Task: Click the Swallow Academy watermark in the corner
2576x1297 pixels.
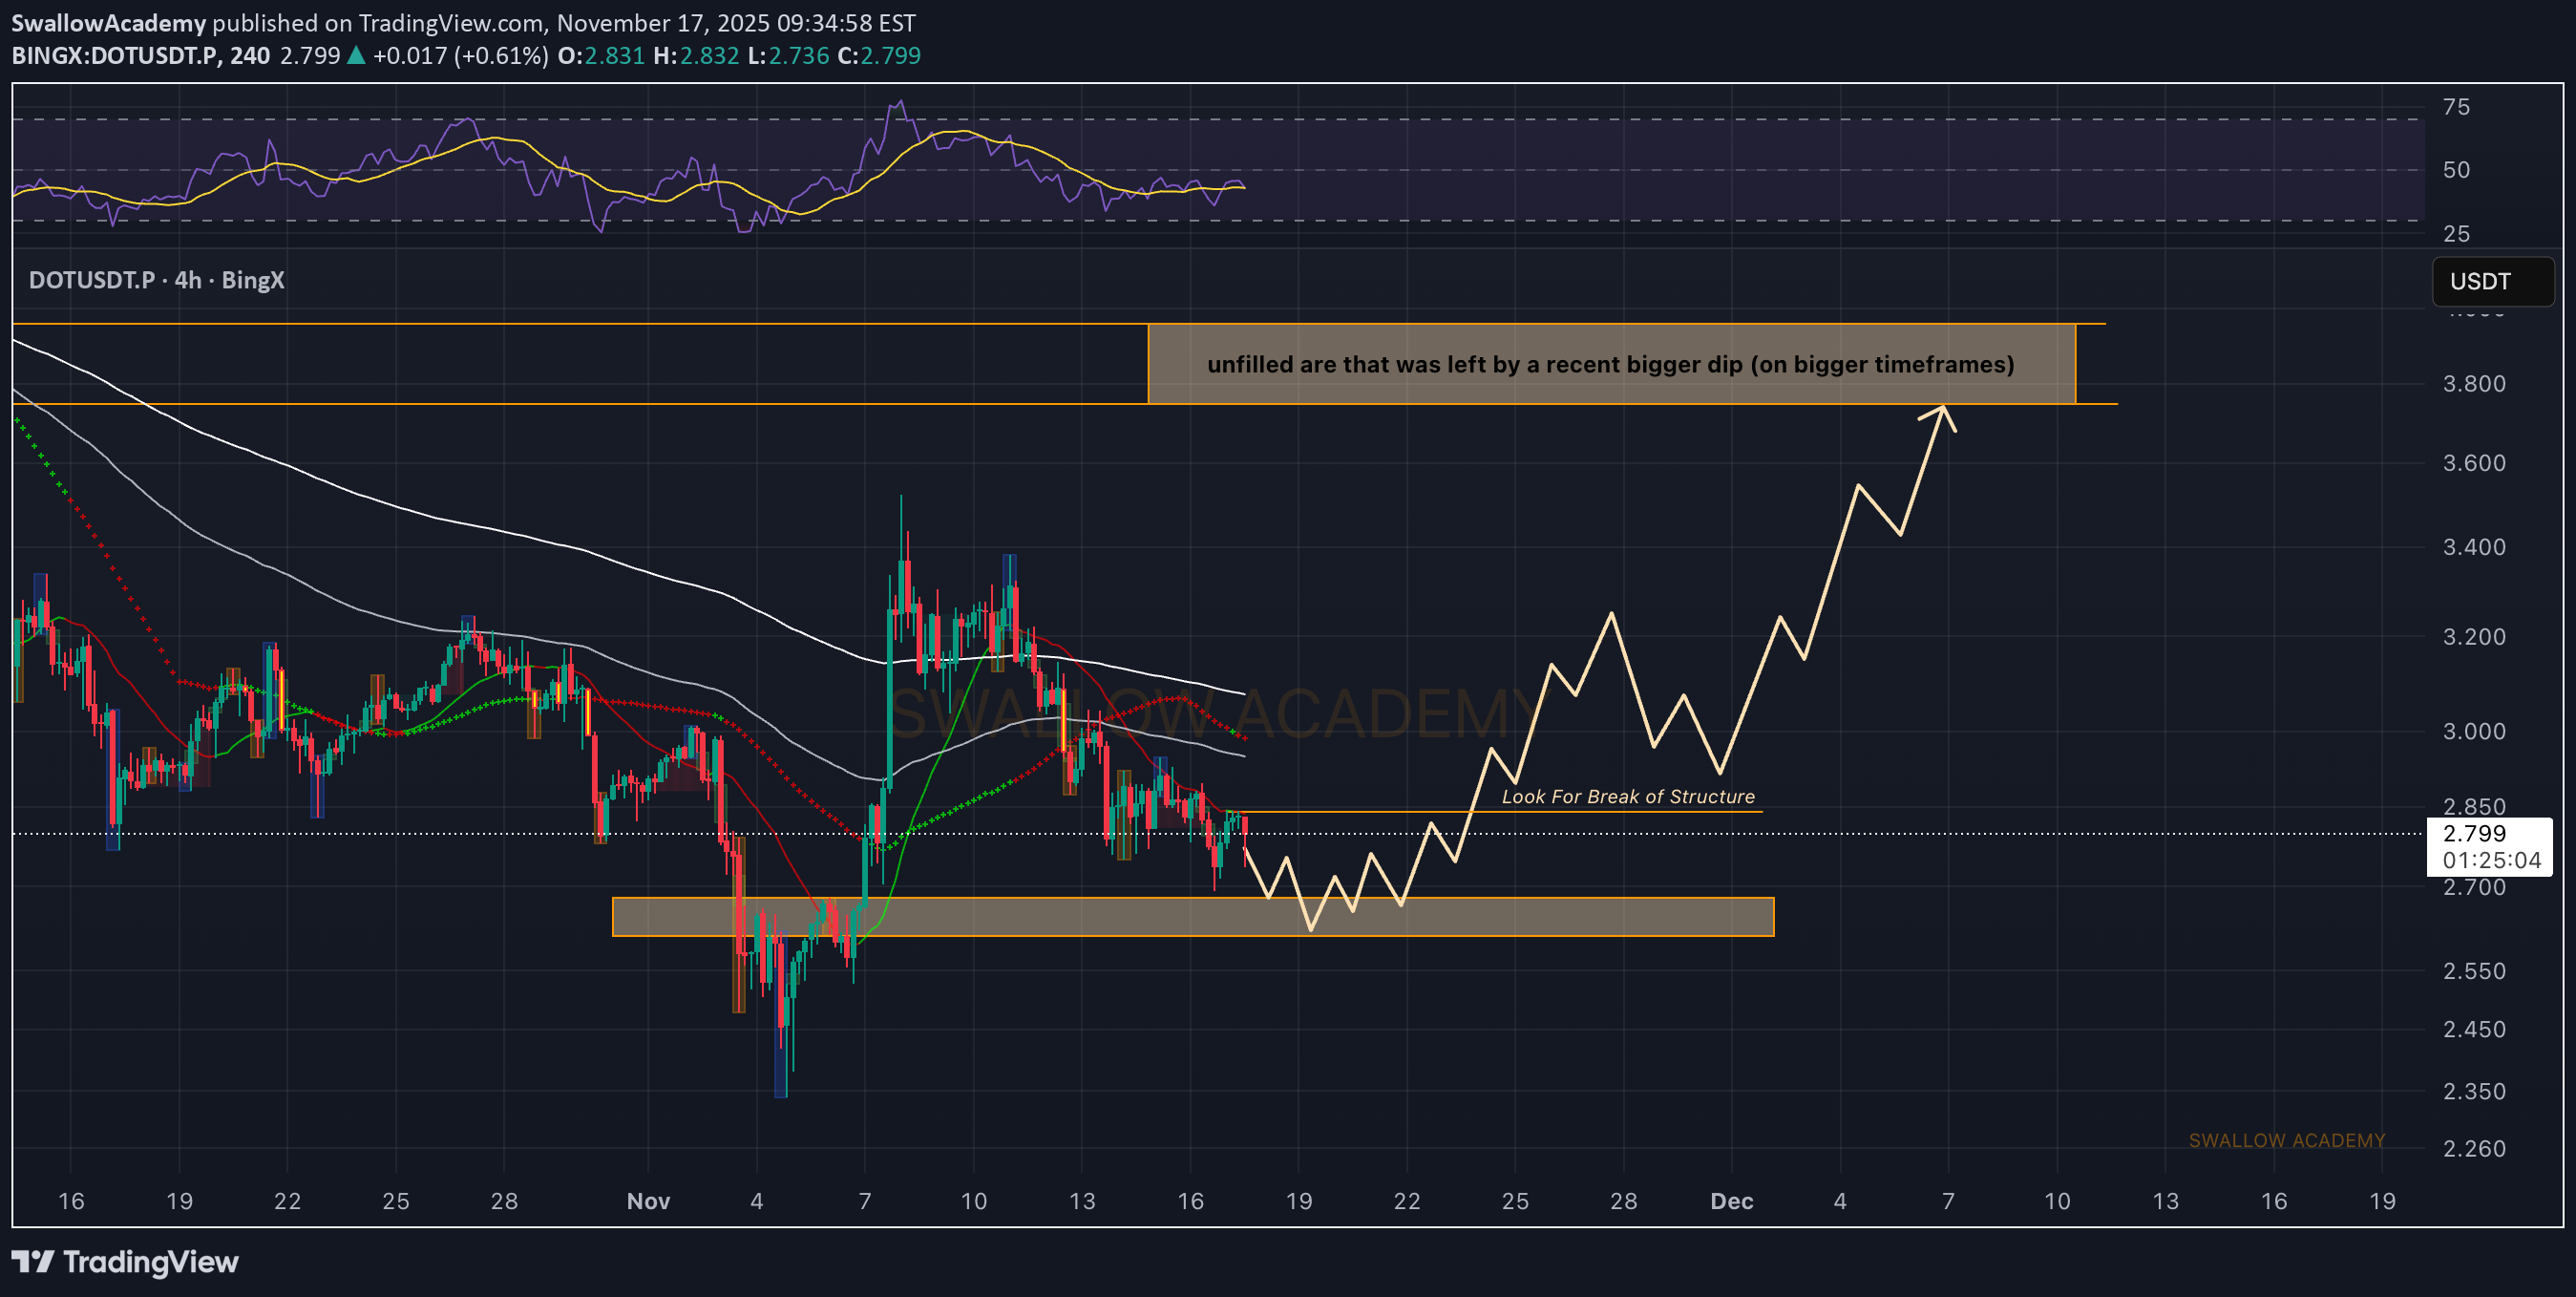Action: (x=2286, y=1140)
